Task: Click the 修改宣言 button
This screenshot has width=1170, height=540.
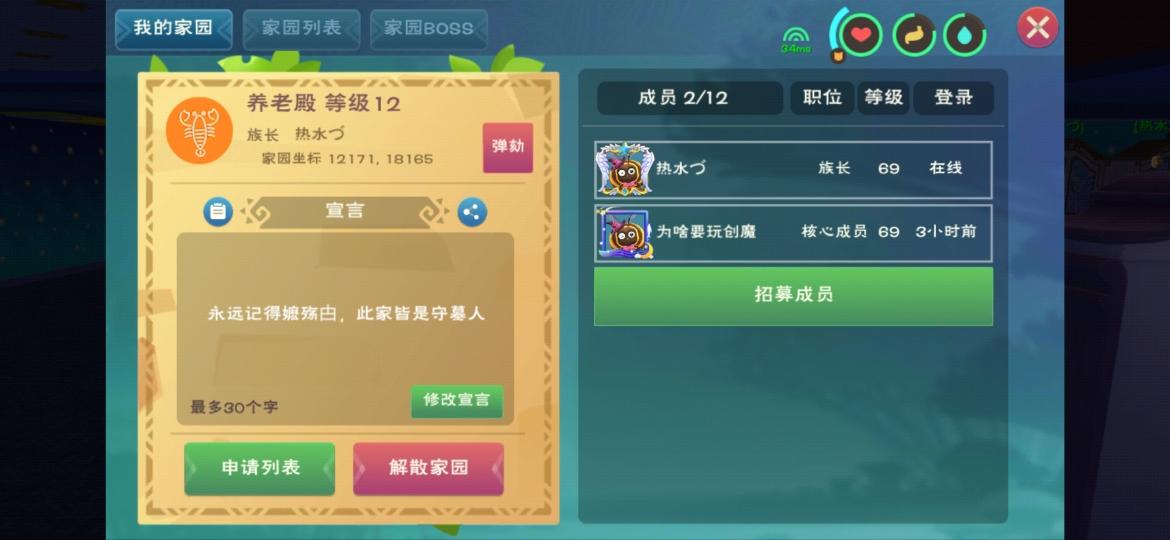Action: 457,401
